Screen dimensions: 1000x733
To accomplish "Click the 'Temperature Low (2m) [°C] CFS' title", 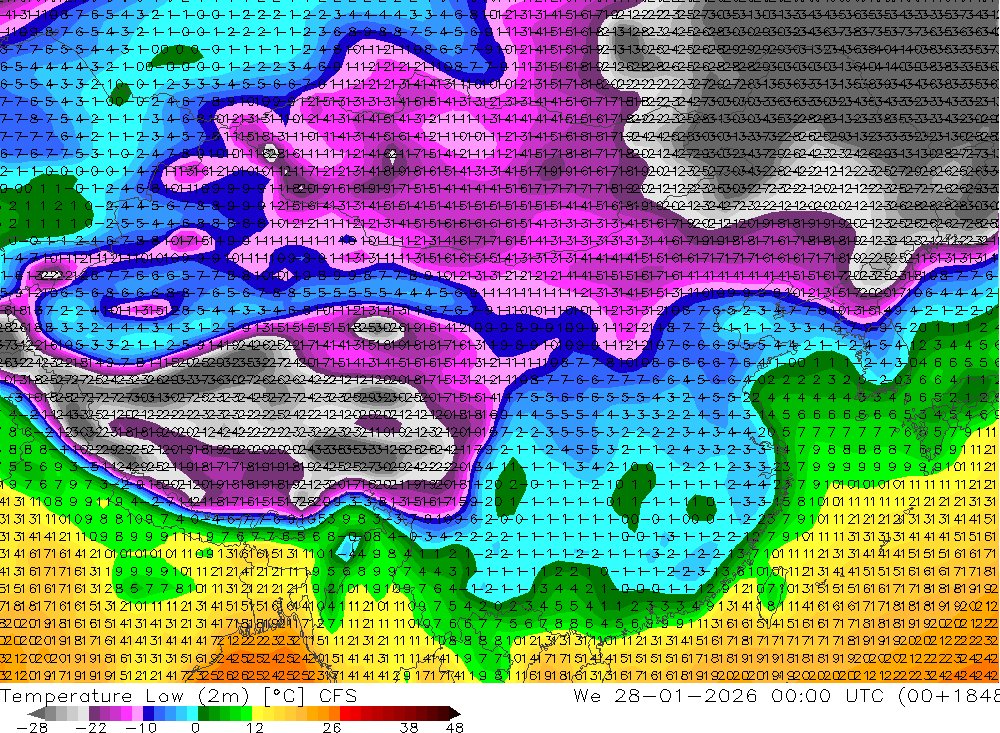I will point(179,696).
